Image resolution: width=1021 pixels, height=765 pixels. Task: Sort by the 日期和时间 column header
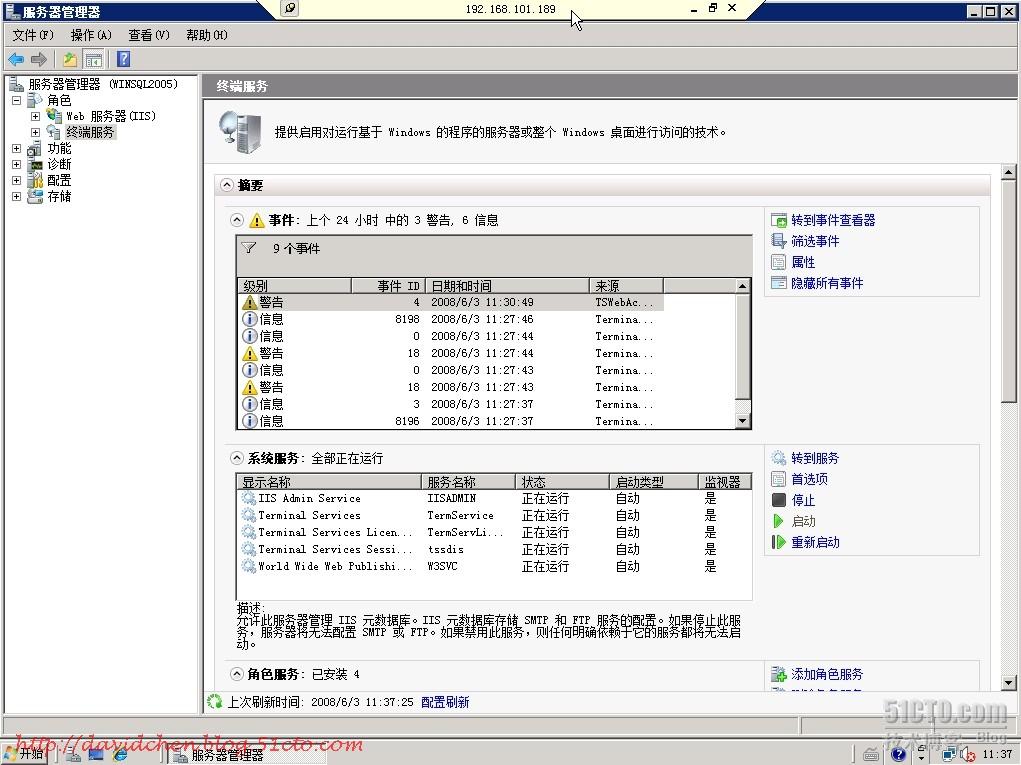point(507,285)
